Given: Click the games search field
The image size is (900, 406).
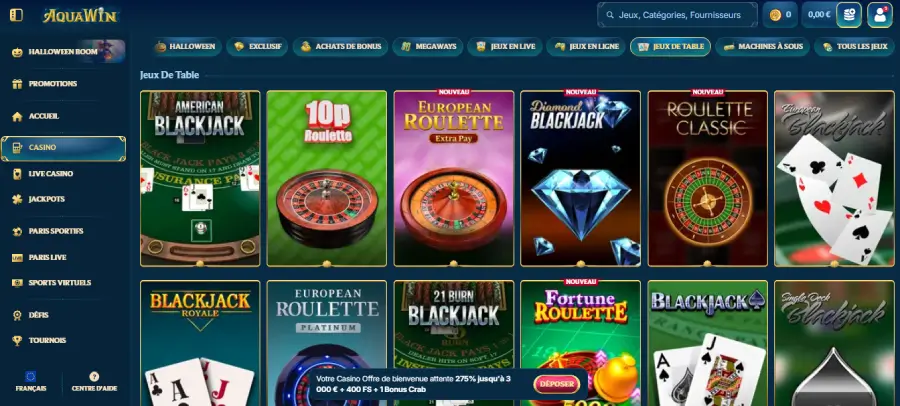Looking at the screenshot, I should tap(677, 15).
